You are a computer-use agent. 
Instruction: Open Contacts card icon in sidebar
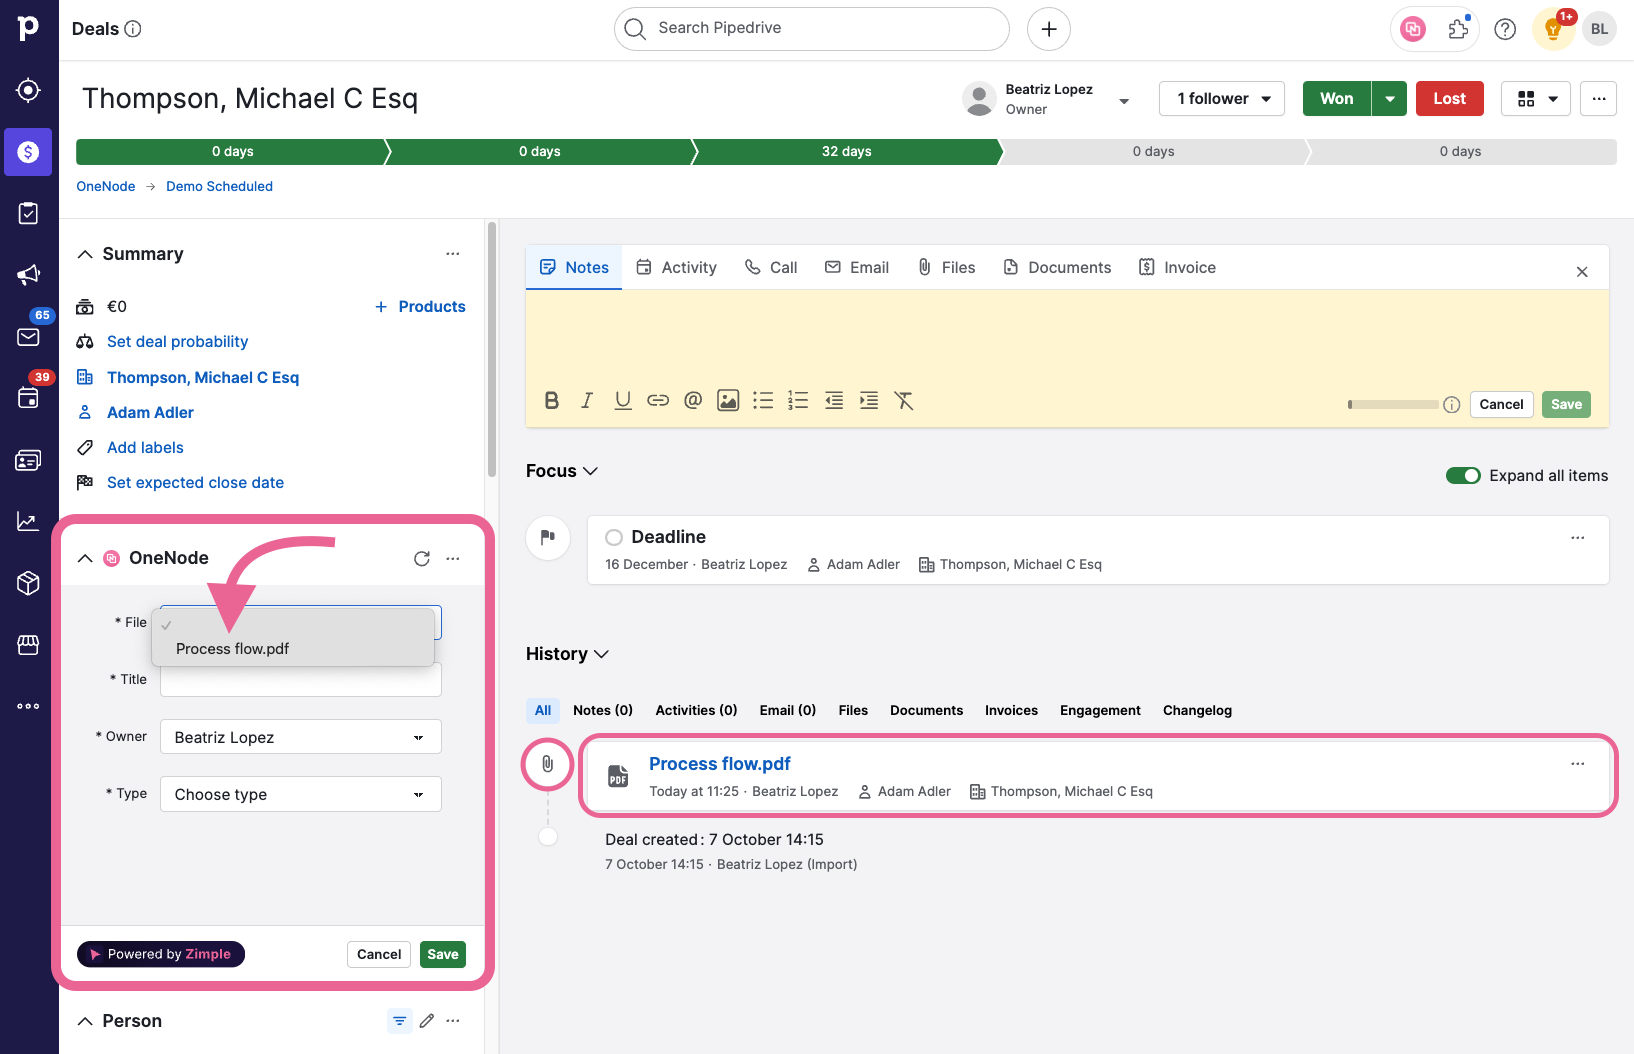[x=28, y=460]
